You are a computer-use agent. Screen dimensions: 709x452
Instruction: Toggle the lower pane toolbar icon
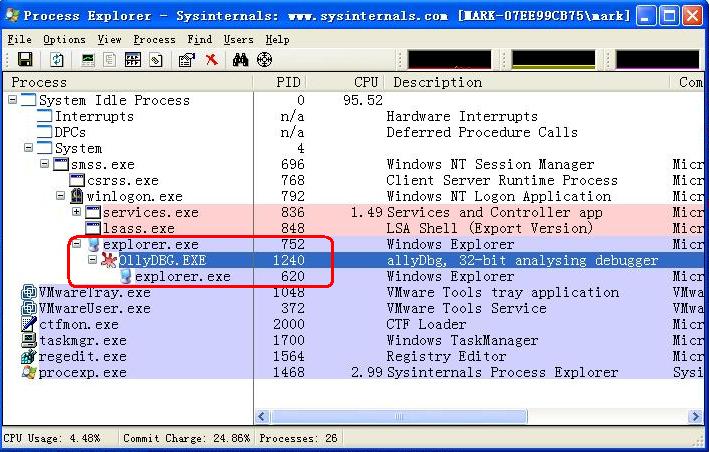(x=133, y=60)
